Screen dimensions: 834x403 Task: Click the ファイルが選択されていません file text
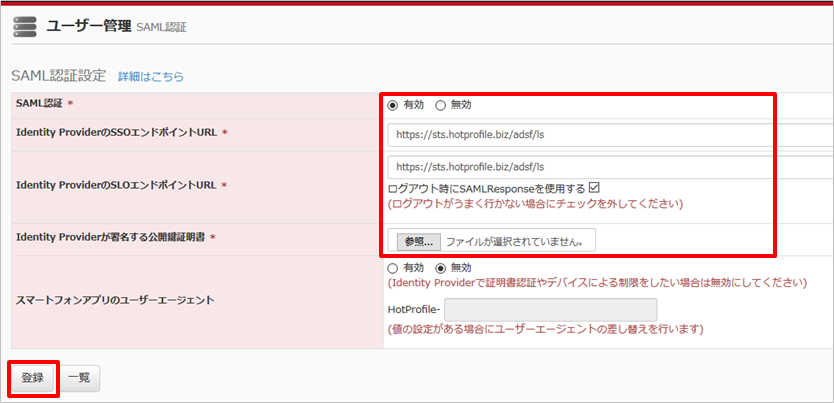point(520,241)
